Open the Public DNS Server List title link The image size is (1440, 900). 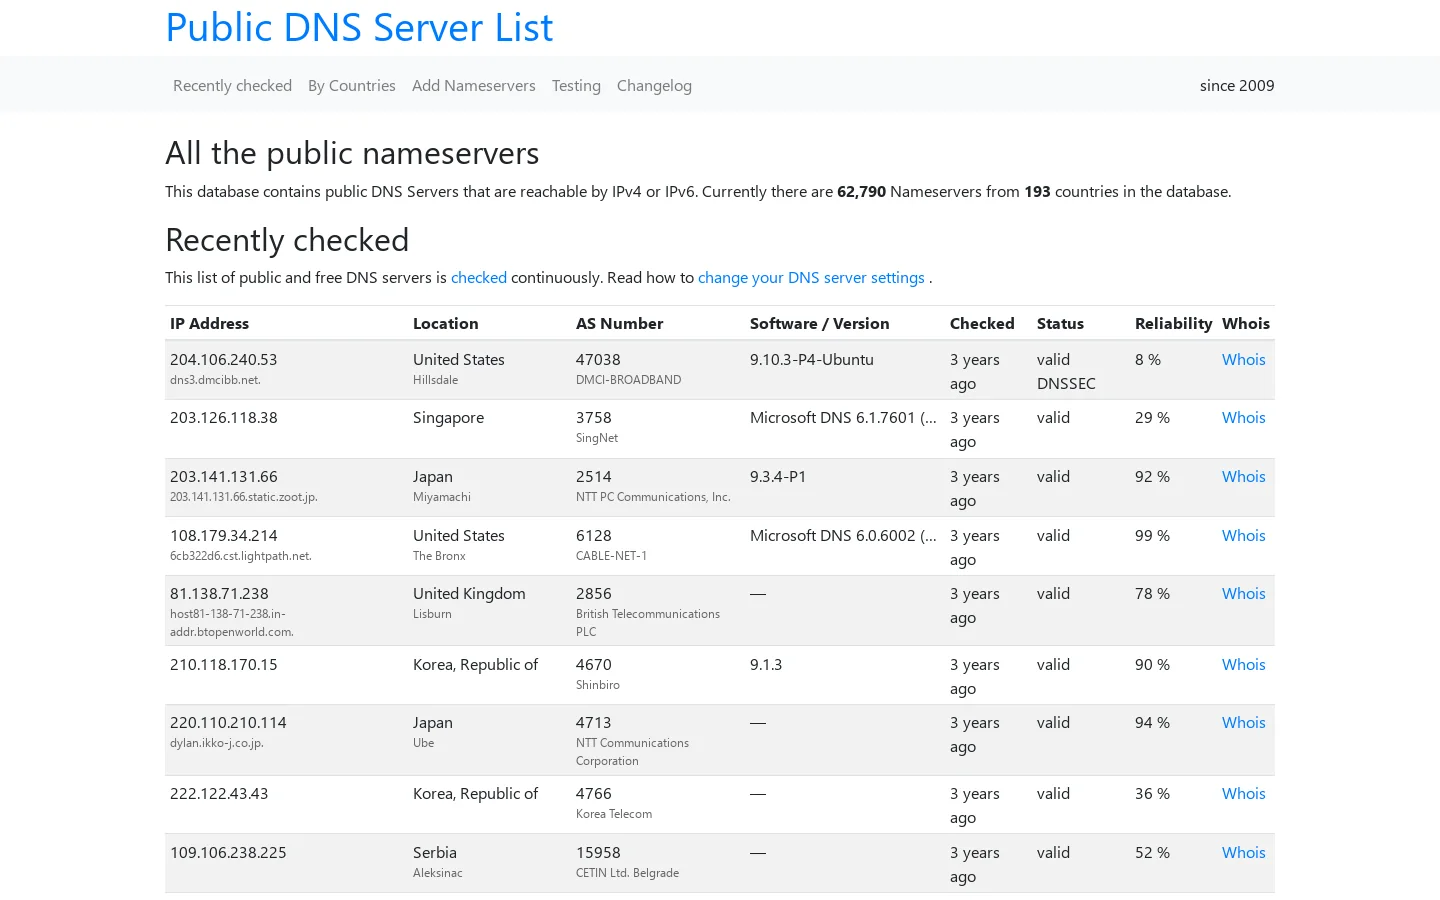(359, 27)
